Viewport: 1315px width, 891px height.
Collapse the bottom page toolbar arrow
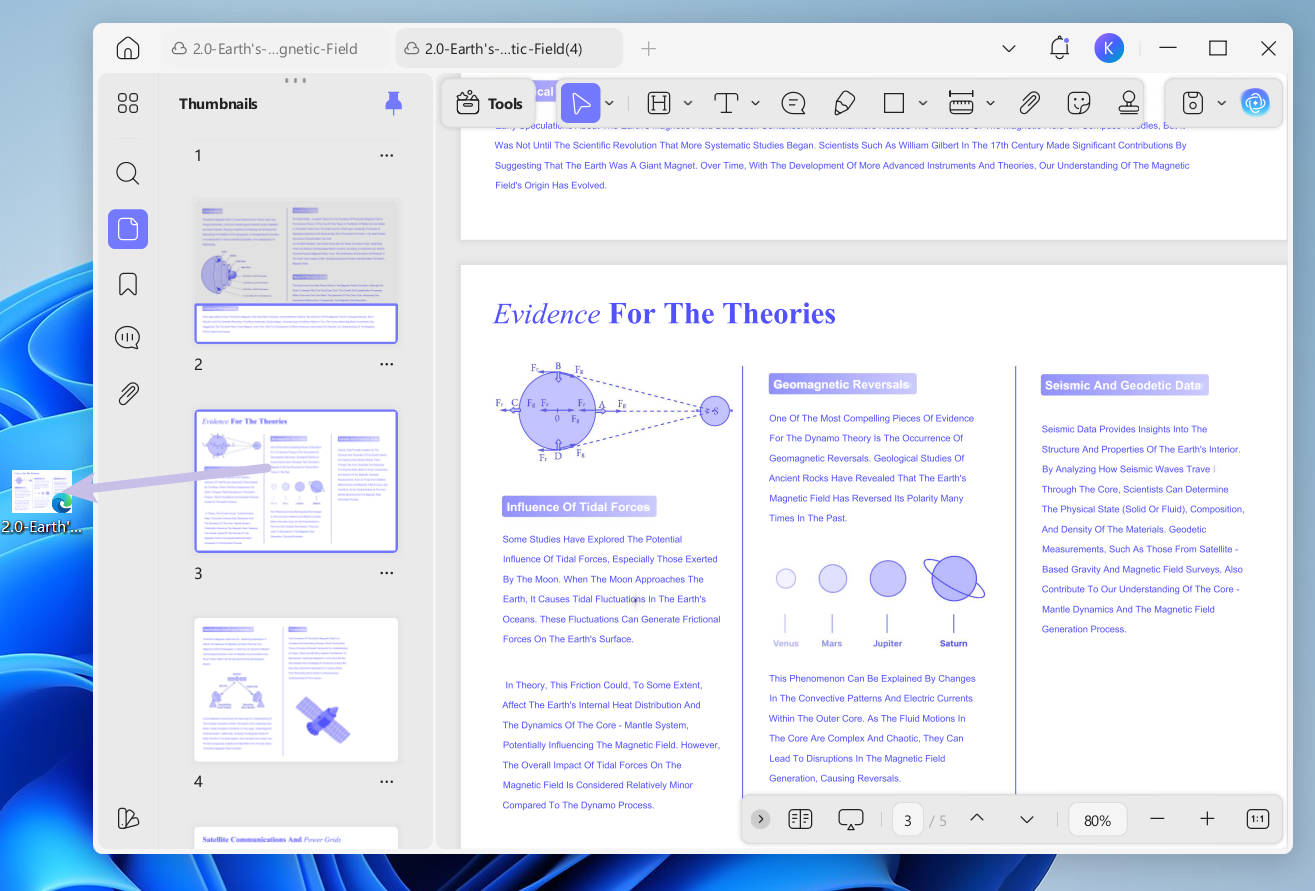click(761, 819)
